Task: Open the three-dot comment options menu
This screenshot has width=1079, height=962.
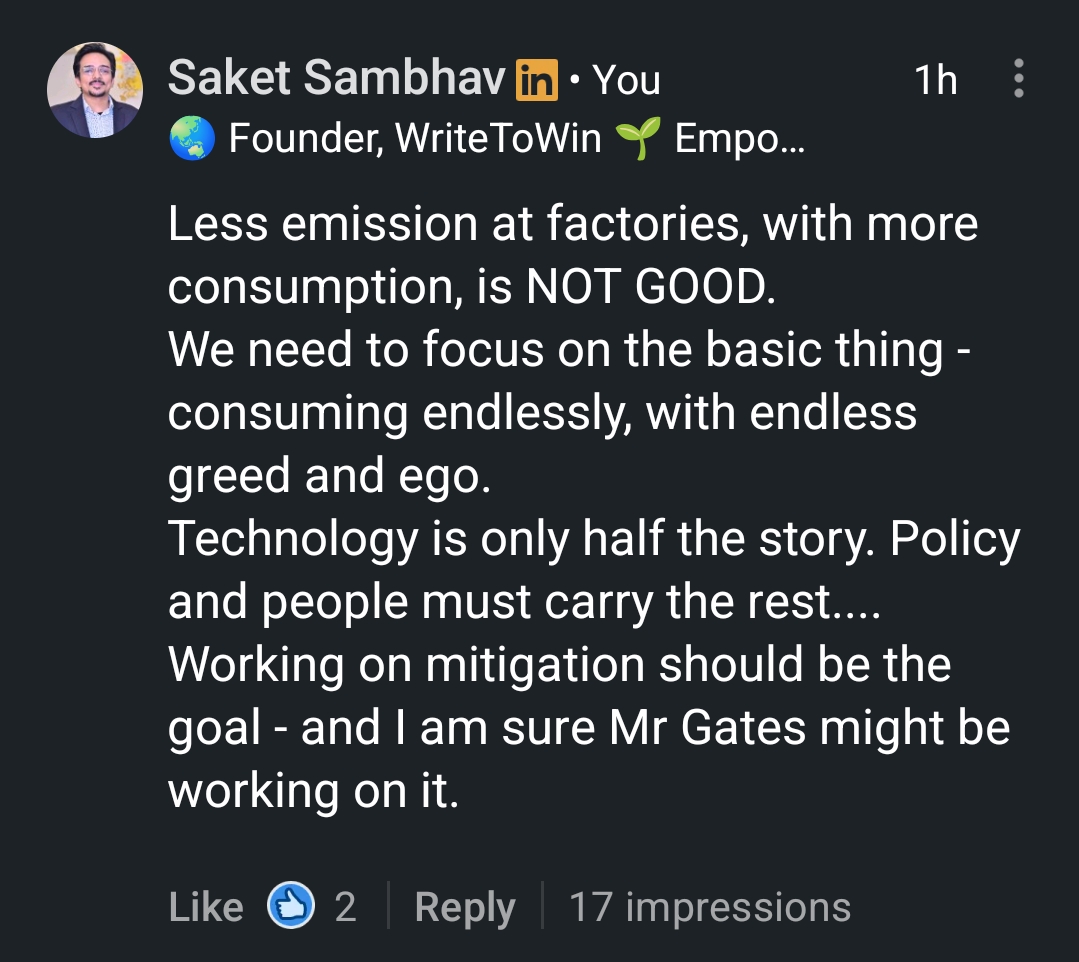Action: [x=1018, y=79]
